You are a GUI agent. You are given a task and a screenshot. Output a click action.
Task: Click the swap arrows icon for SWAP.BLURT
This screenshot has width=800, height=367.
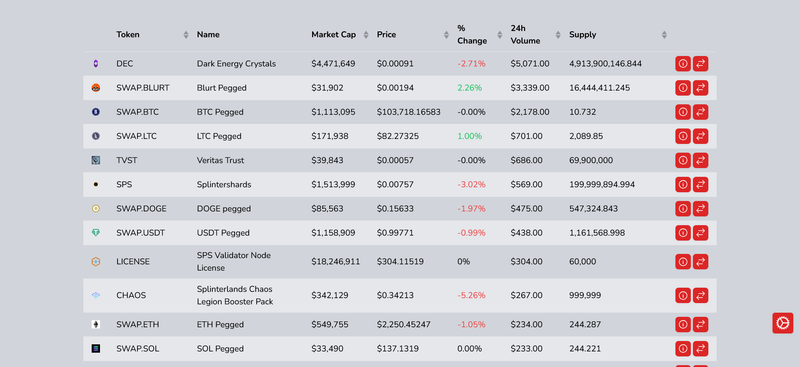point(701,88)
